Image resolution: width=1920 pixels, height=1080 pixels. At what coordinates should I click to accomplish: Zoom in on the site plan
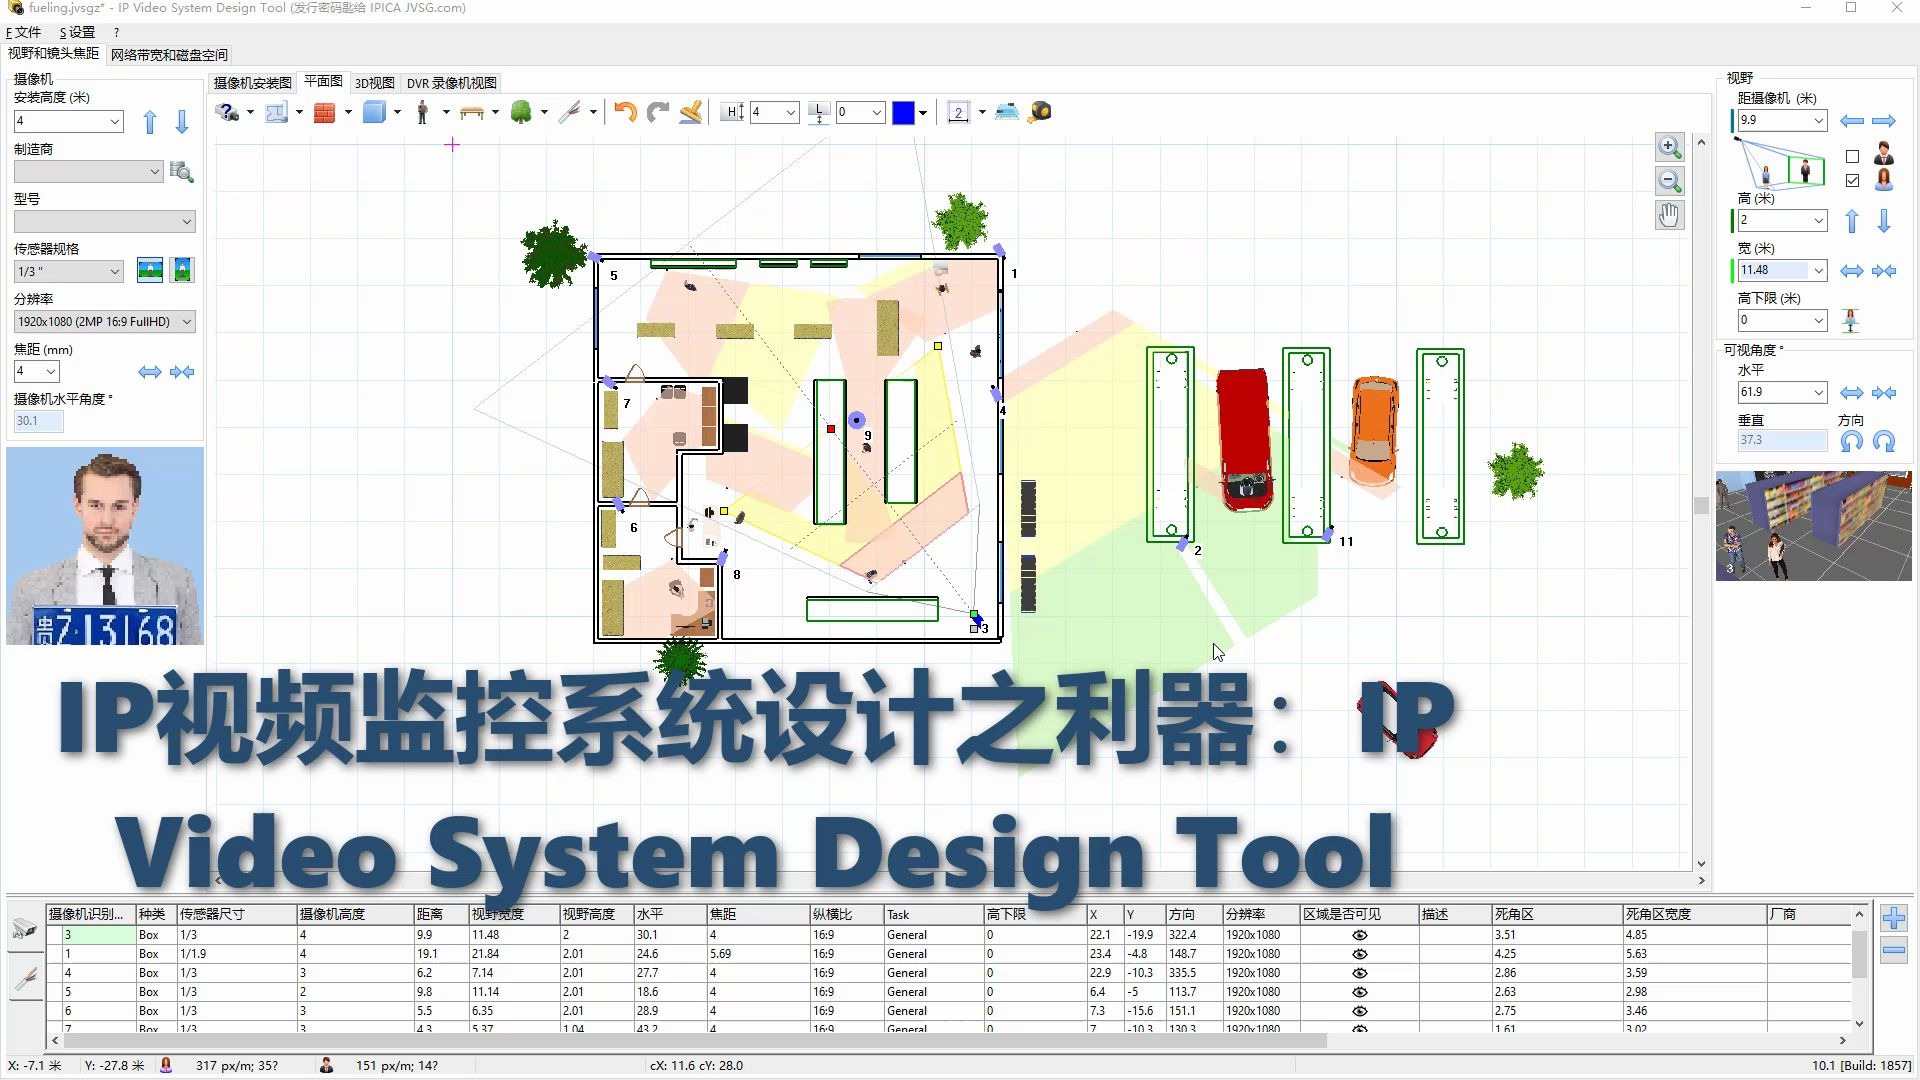click(x=1669, y=147)
